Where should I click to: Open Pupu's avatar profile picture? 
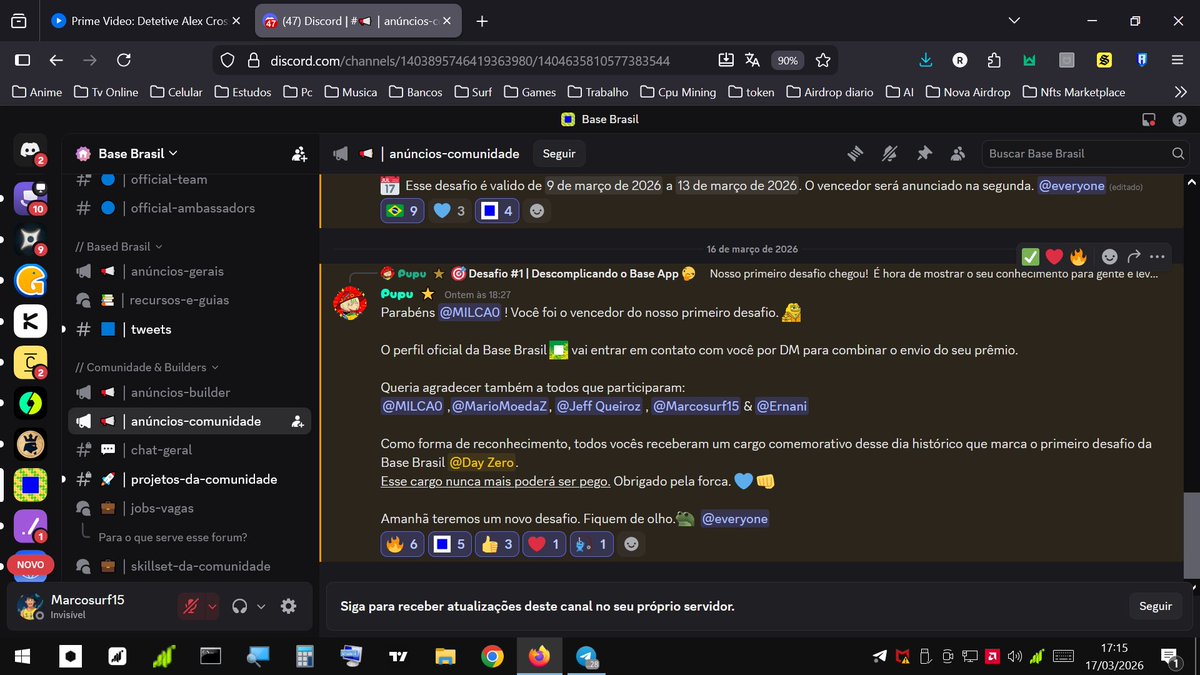349,303
